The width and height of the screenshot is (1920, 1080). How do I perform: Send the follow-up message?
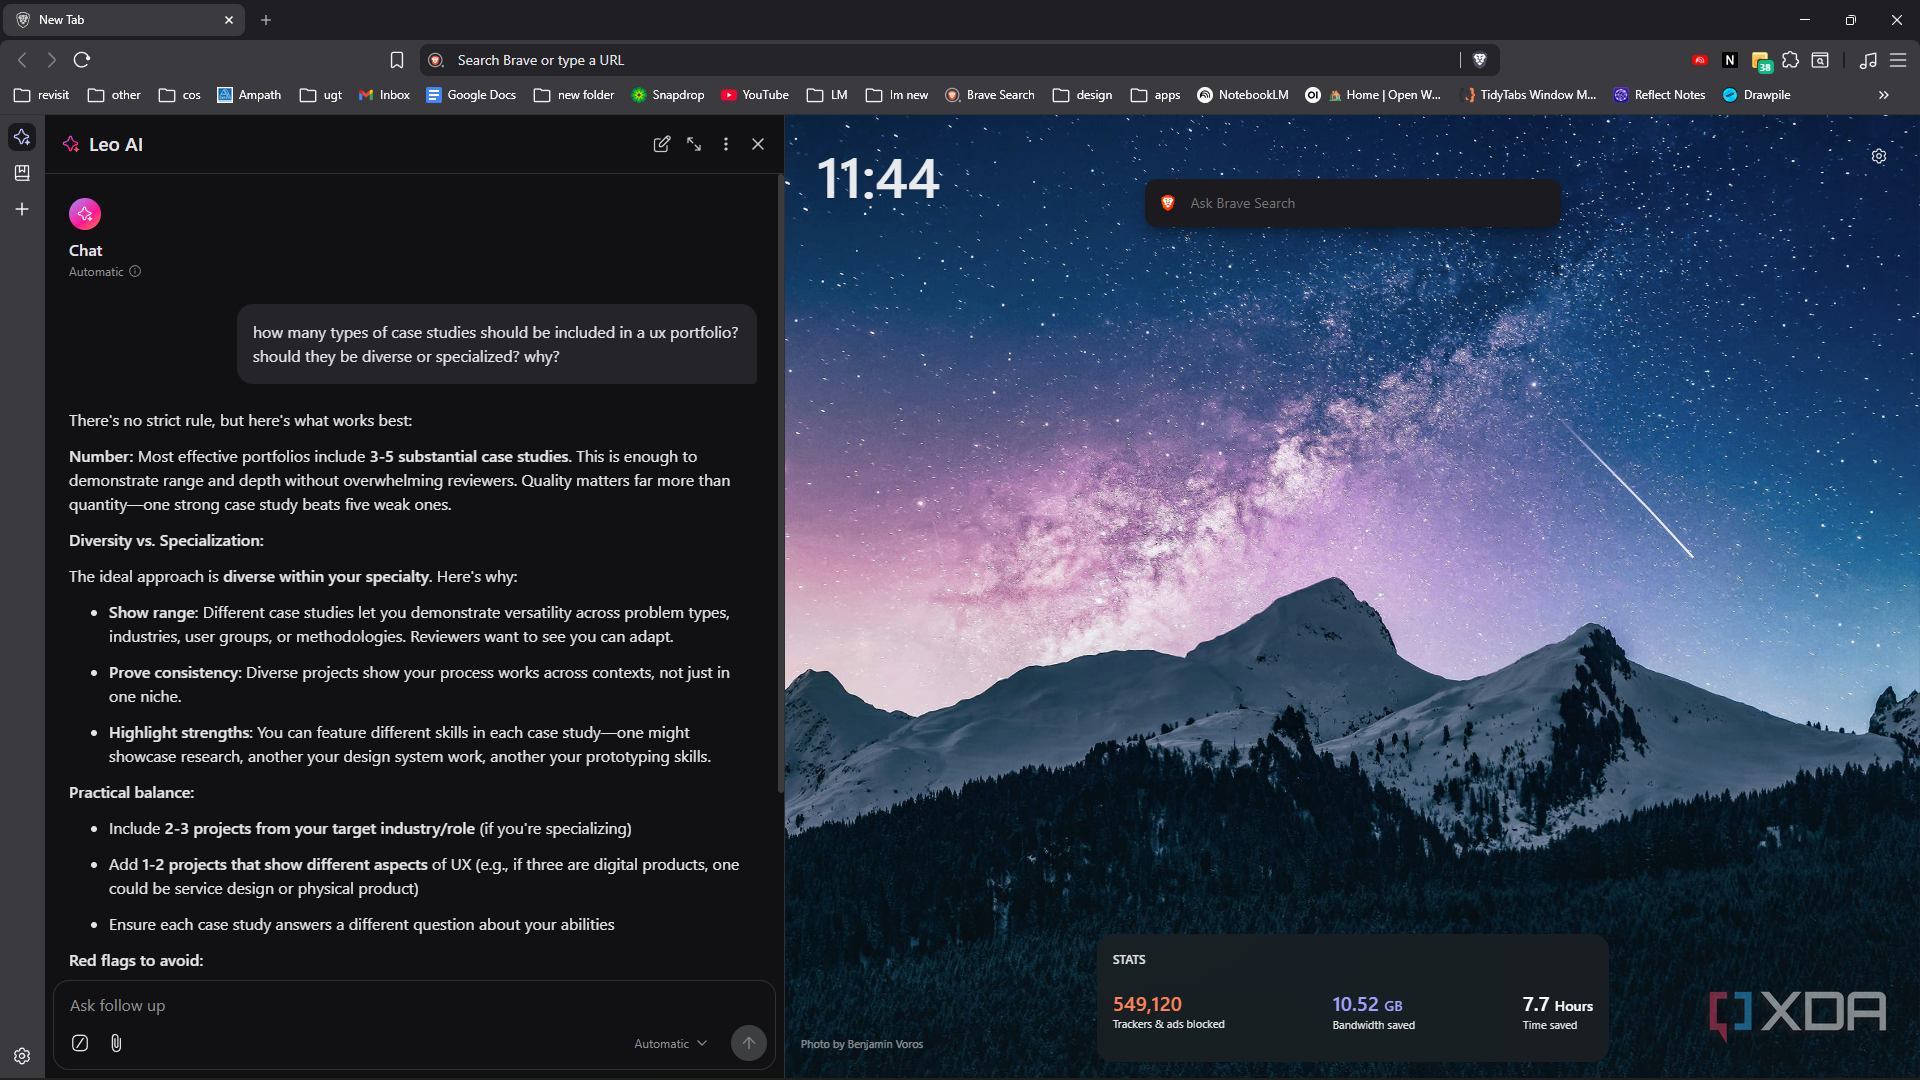pyautogui.click(x=748, y=1043)
